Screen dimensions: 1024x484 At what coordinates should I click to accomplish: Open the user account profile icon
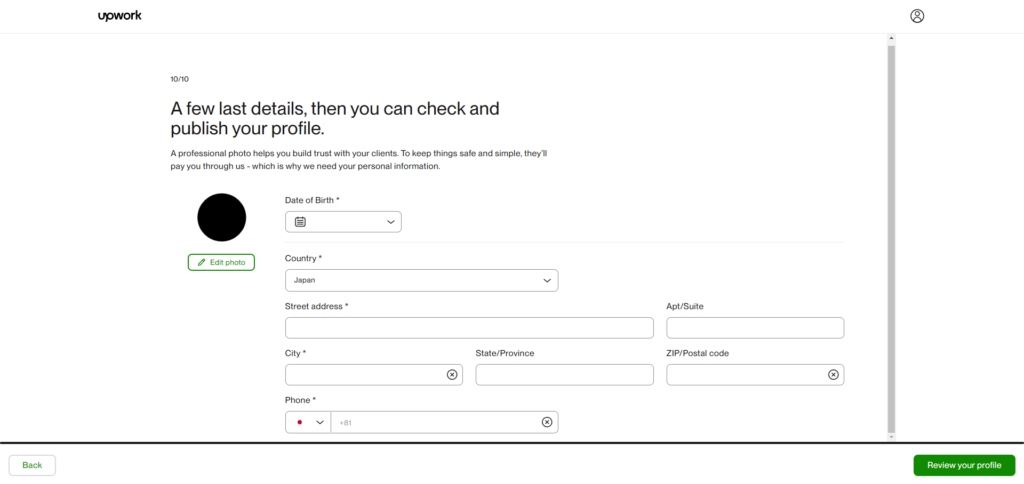point(917,16)
